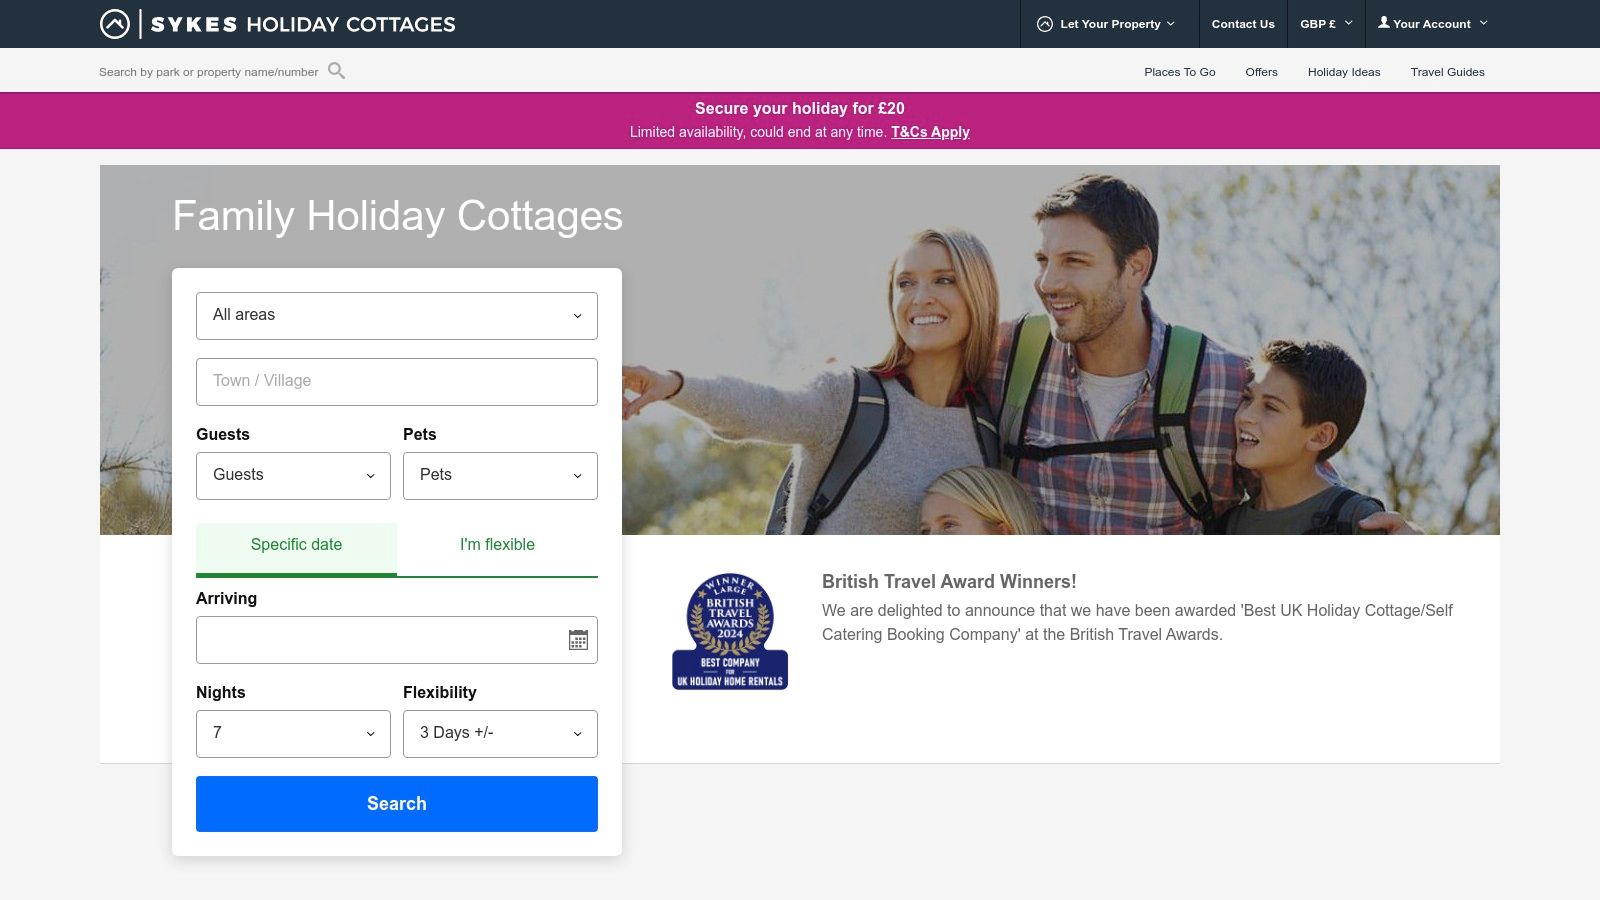Click the circular icon beside Let Your Property
The image size is (1600, 900).
tap(1044, 23)
